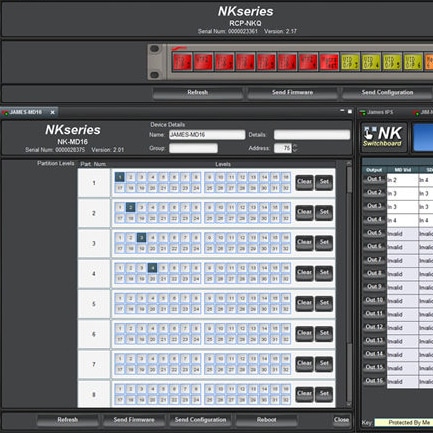
Task: Close the JAMES-MD16 tab with its X
Action: coord(52,112)
